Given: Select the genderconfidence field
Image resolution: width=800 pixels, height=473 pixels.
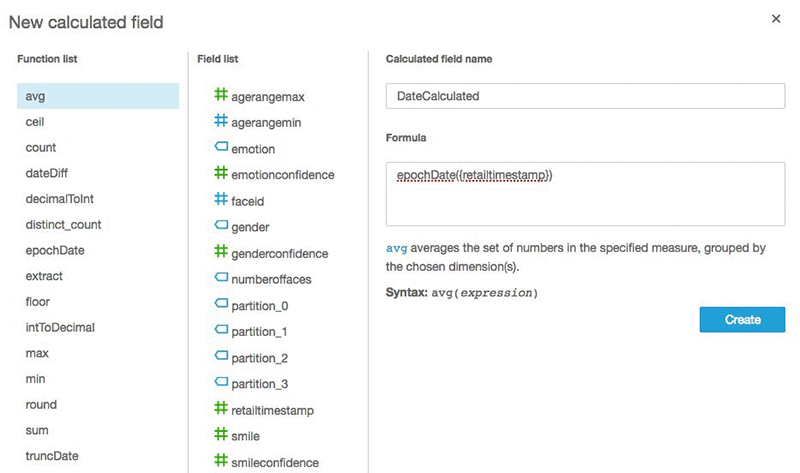Looking at the screenshot, I should (x=279, y=254).
